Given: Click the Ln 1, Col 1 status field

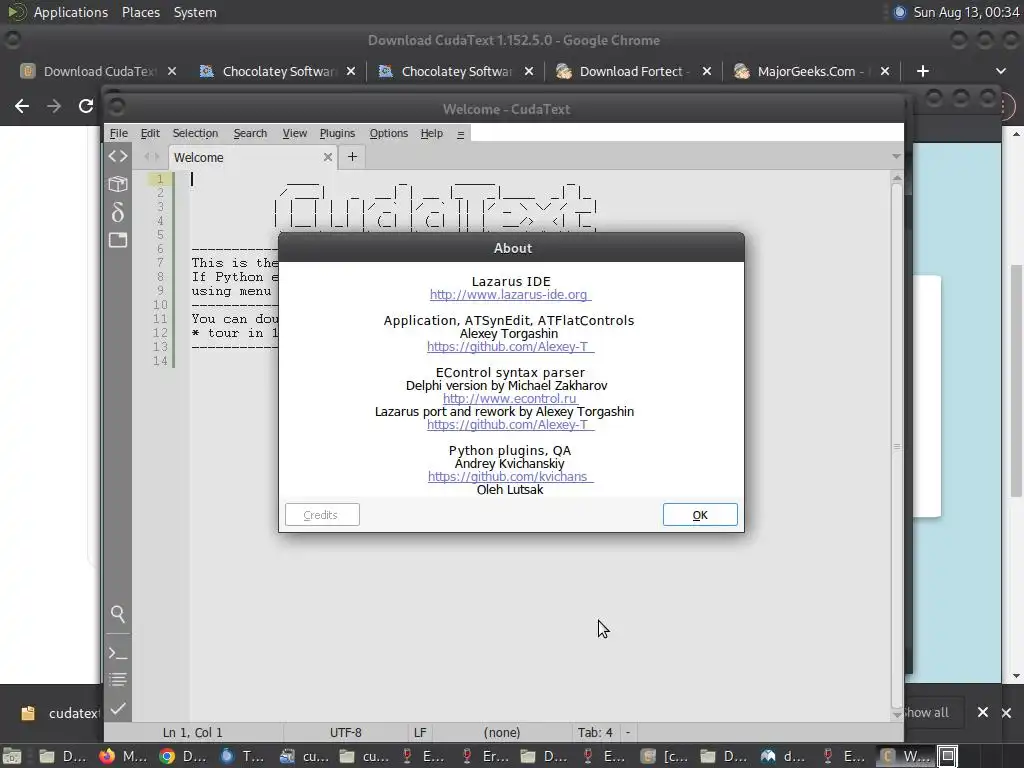Looking at the screenshot, I should tap(193, 733).
